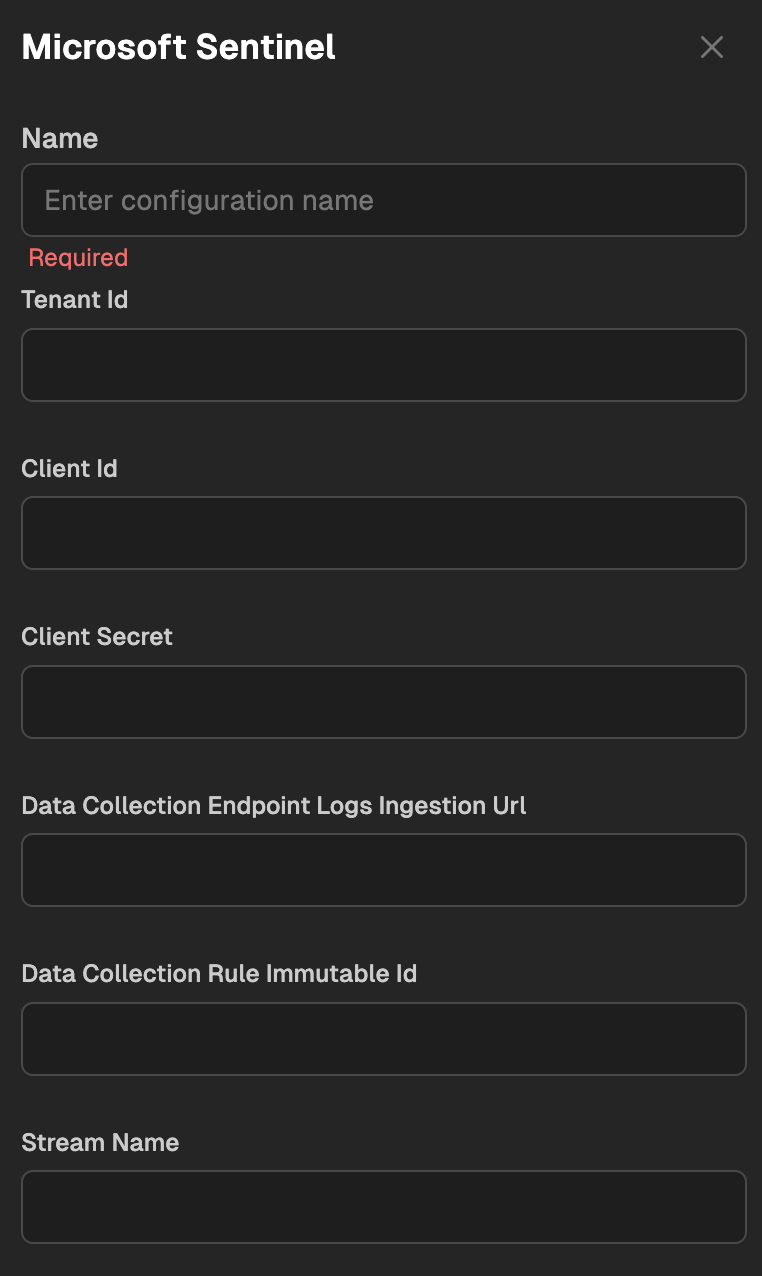Screen dimensions: 762x1276
Task: Click the Tenant Id label
Action: [75, 299]
